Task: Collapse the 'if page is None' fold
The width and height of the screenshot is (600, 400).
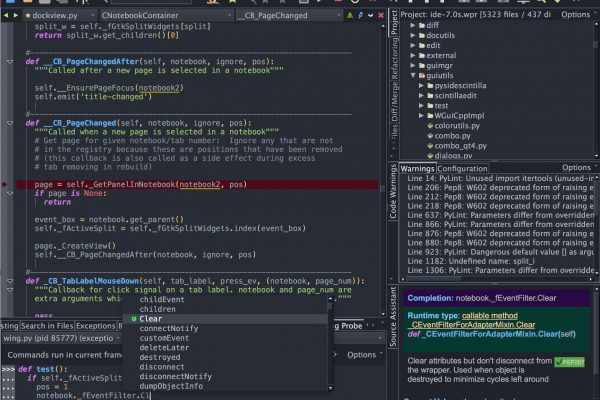Action: pyautogui.click(x=10, y=194)
